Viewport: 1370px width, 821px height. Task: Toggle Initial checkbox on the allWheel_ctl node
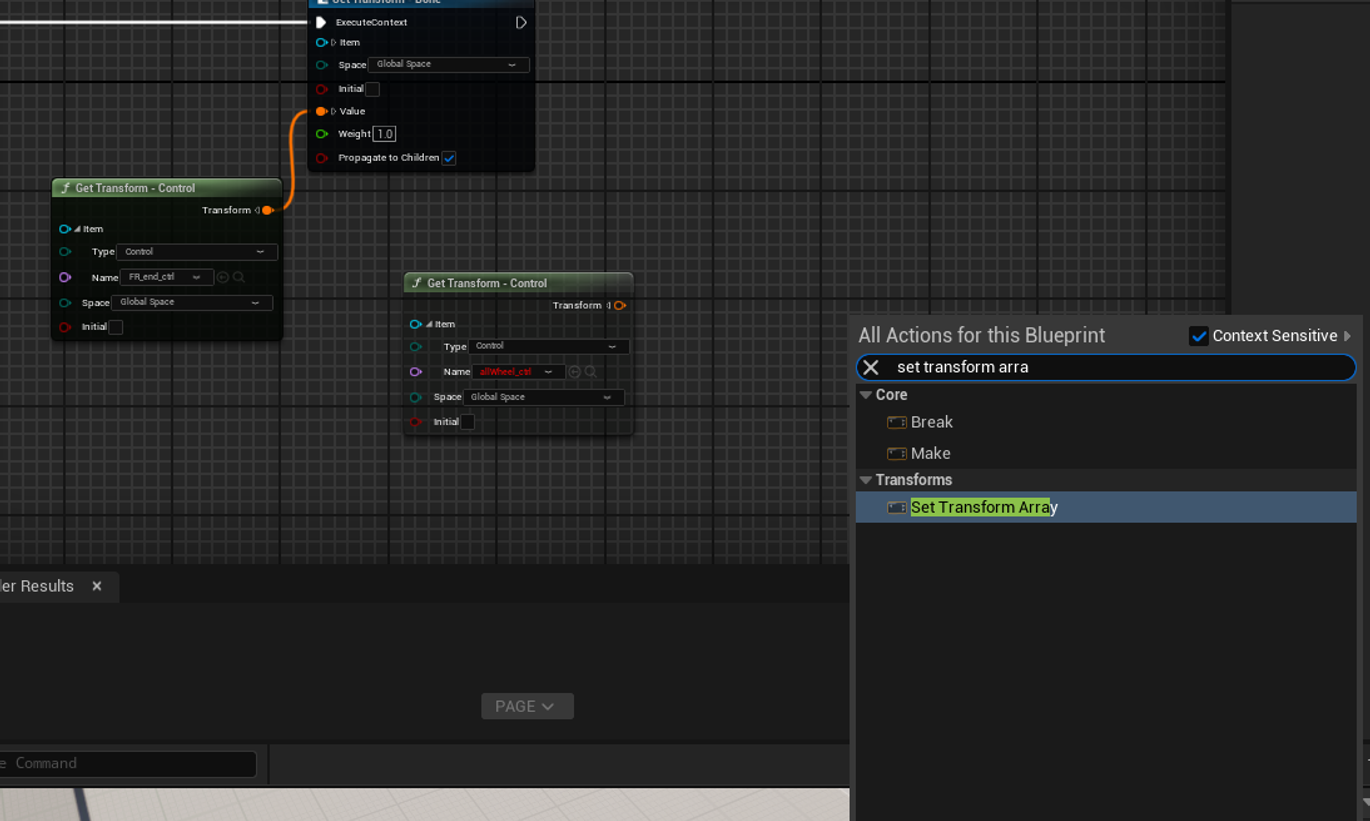(467, 422)
